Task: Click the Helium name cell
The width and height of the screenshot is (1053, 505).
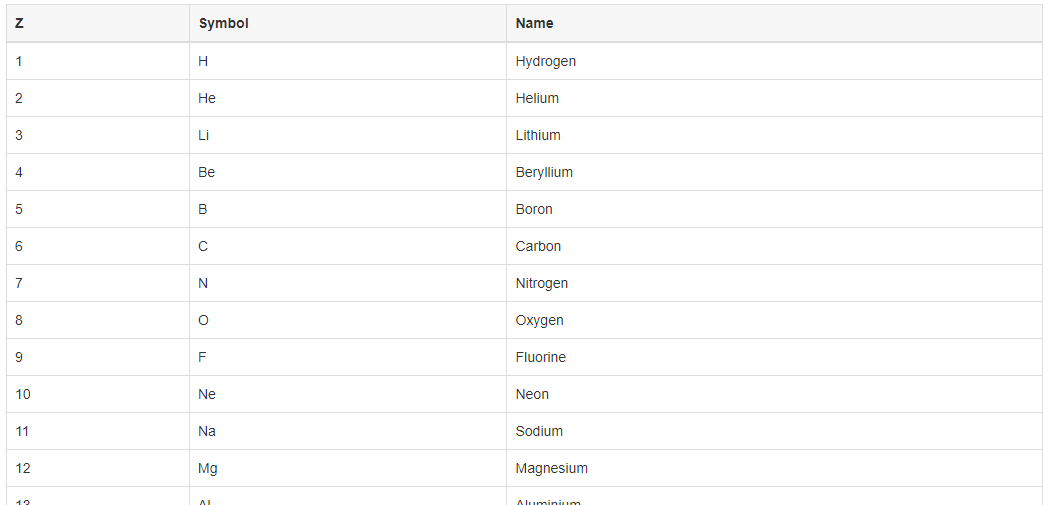Action: (x=537, y=98)
